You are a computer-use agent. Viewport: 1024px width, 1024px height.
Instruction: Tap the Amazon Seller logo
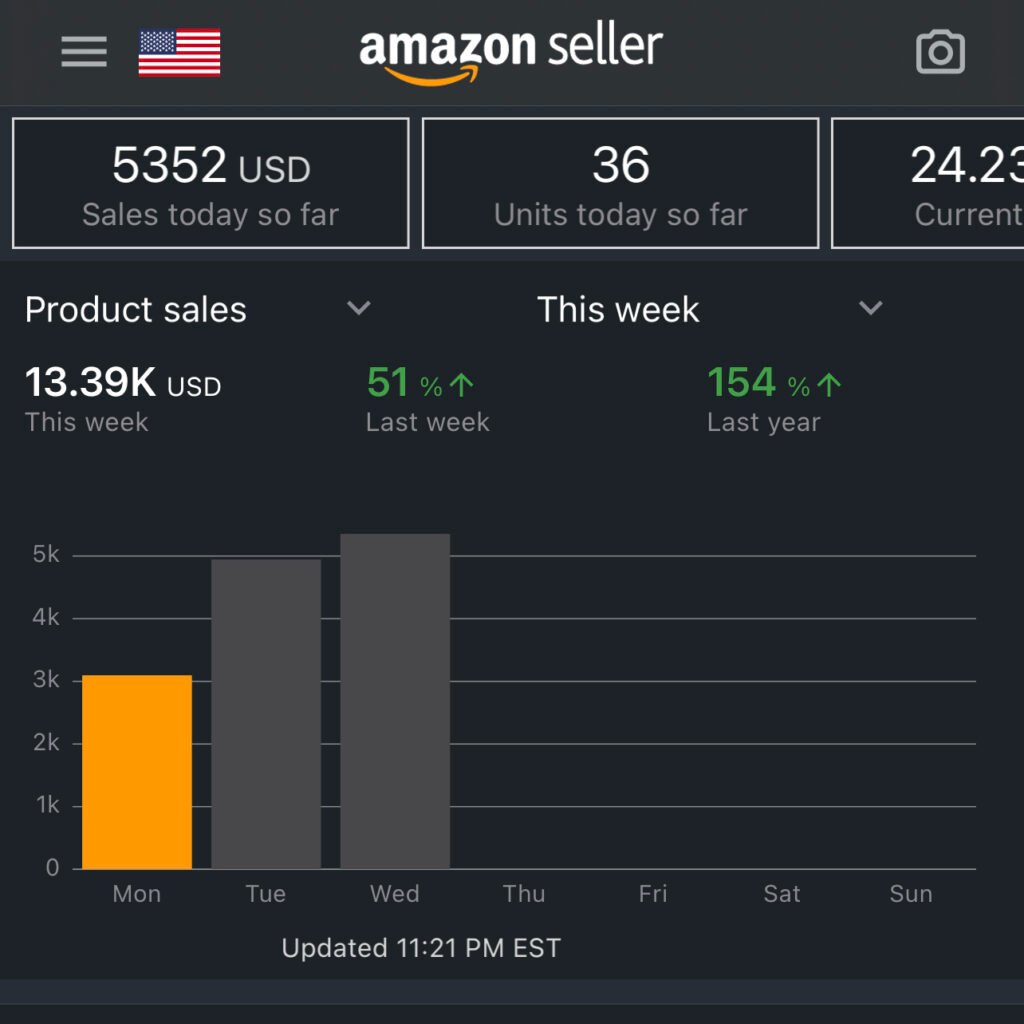coord(510,53)
